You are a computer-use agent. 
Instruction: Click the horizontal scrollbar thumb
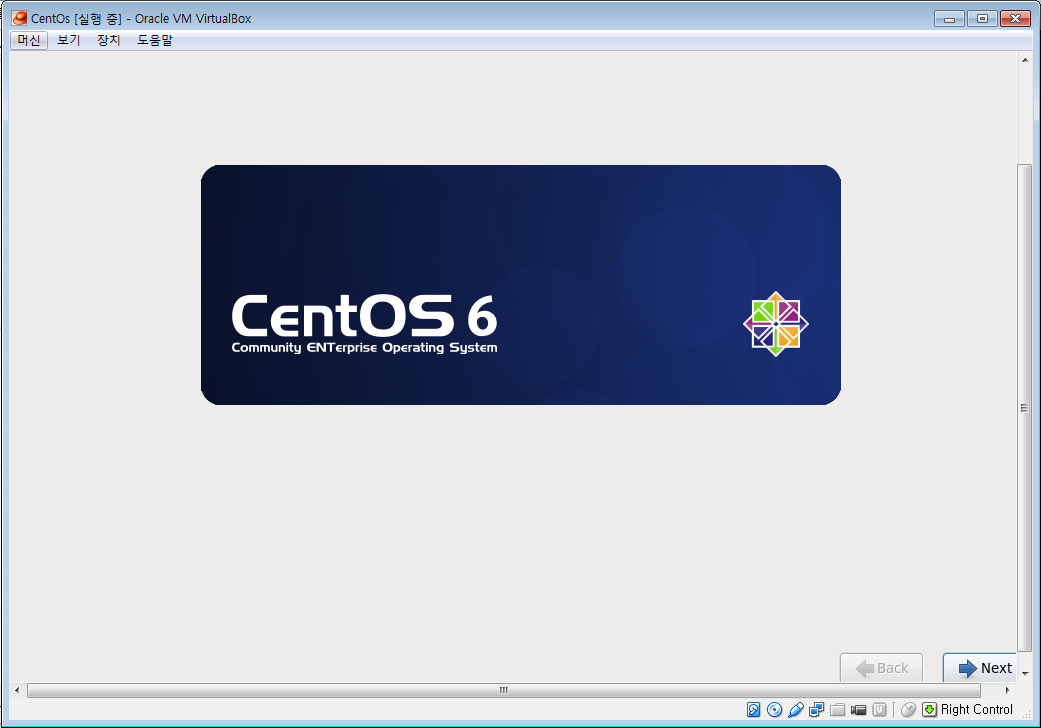[x=504, y=690]
